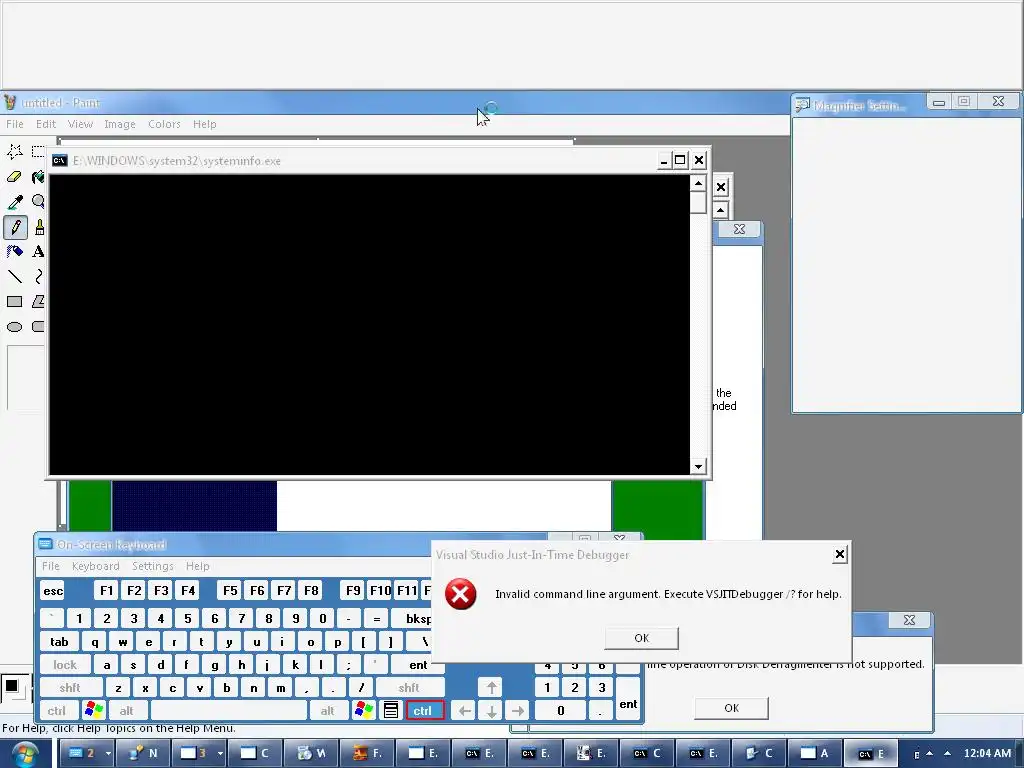Toggle the right shft key on keyboard

tap(409, 688)
